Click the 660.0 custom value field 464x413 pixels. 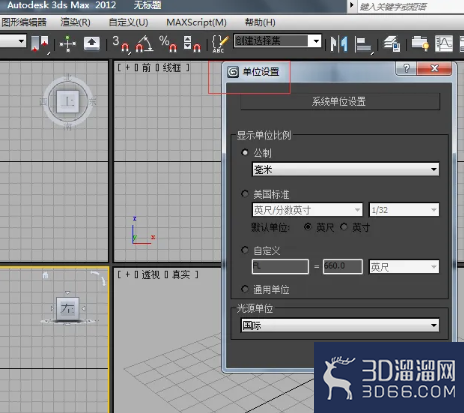(x=343, y=267)
